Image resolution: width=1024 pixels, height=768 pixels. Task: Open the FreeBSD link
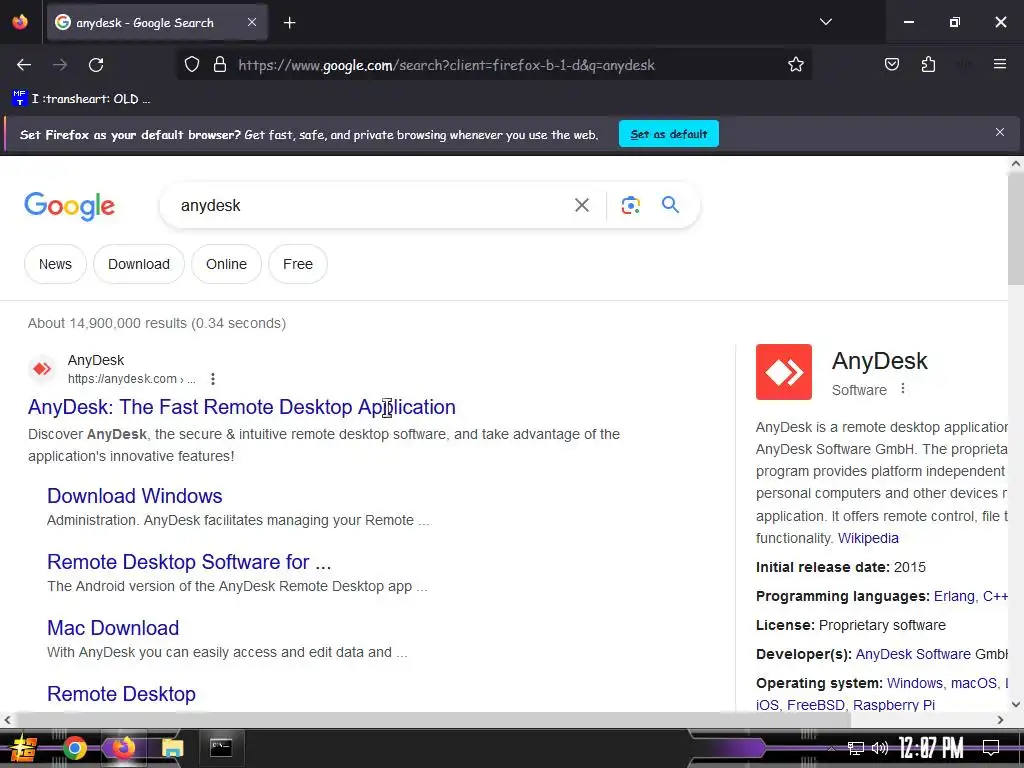click(x=816, y=705)
